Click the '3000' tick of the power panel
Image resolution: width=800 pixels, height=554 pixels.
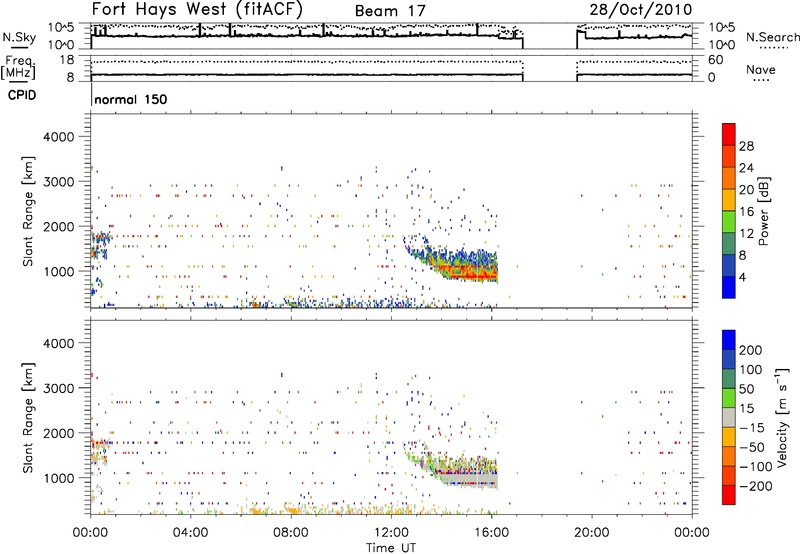(x=59, y=182)
